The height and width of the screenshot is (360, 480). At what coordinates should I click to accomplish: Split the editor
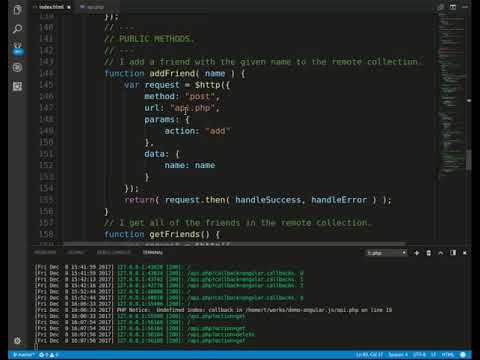coord(453,7)
